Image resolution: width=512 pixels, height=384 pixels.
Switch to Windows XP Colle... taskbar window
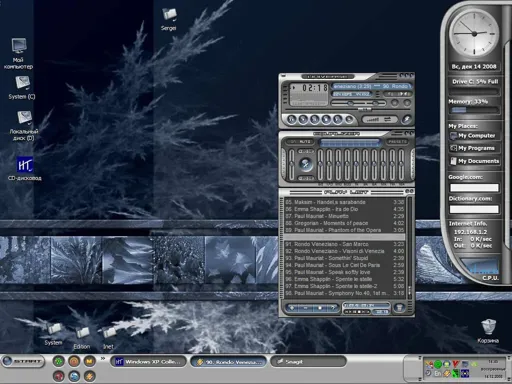point(148,362)
